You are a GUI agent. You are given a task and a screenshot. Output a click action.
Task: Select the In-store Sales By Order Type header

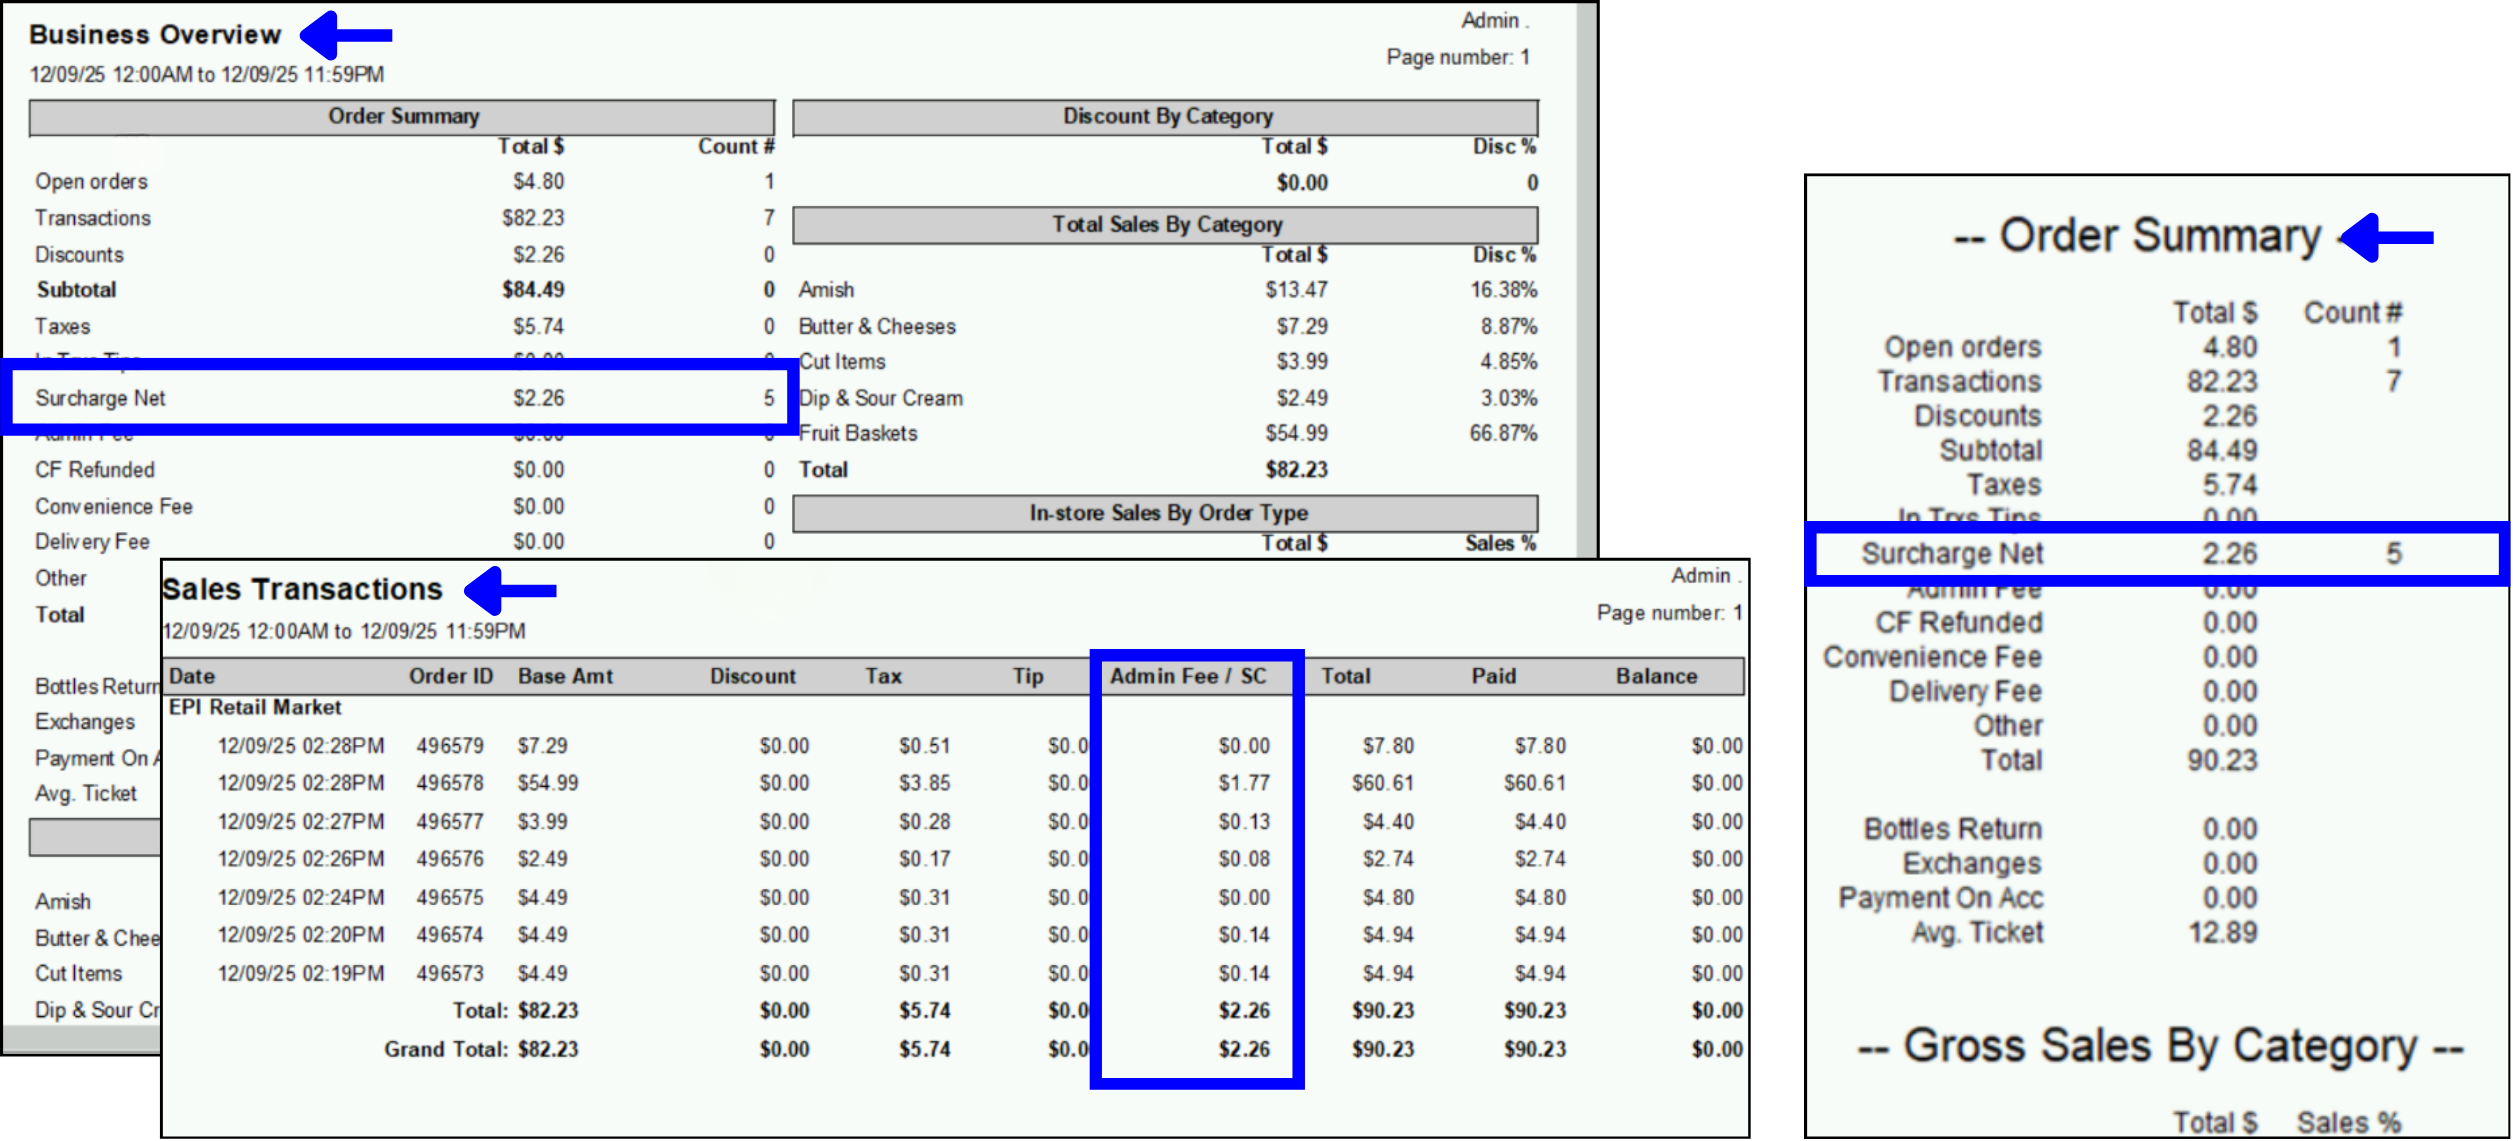click(1166, 512)
